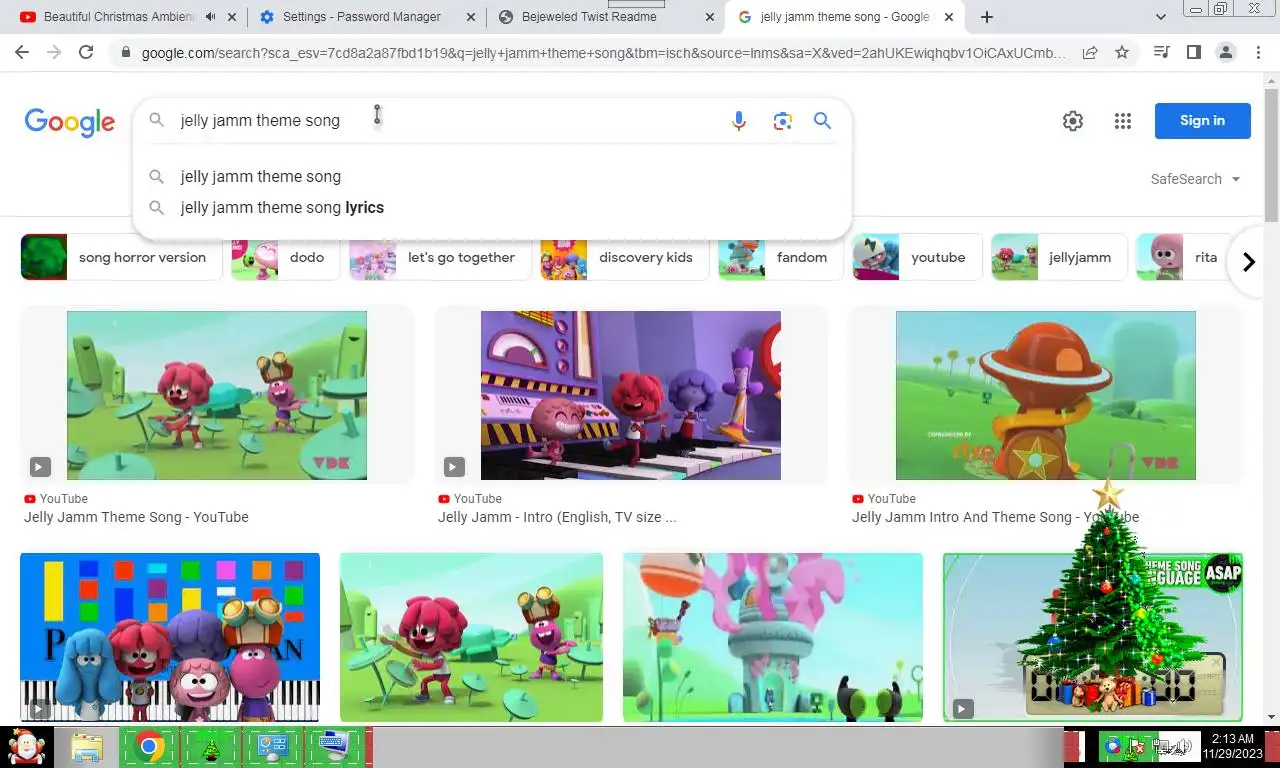This screenshot has height=768, width=1280.
Task: Toggle the Chrome side panel
Action: [1194, 52]
